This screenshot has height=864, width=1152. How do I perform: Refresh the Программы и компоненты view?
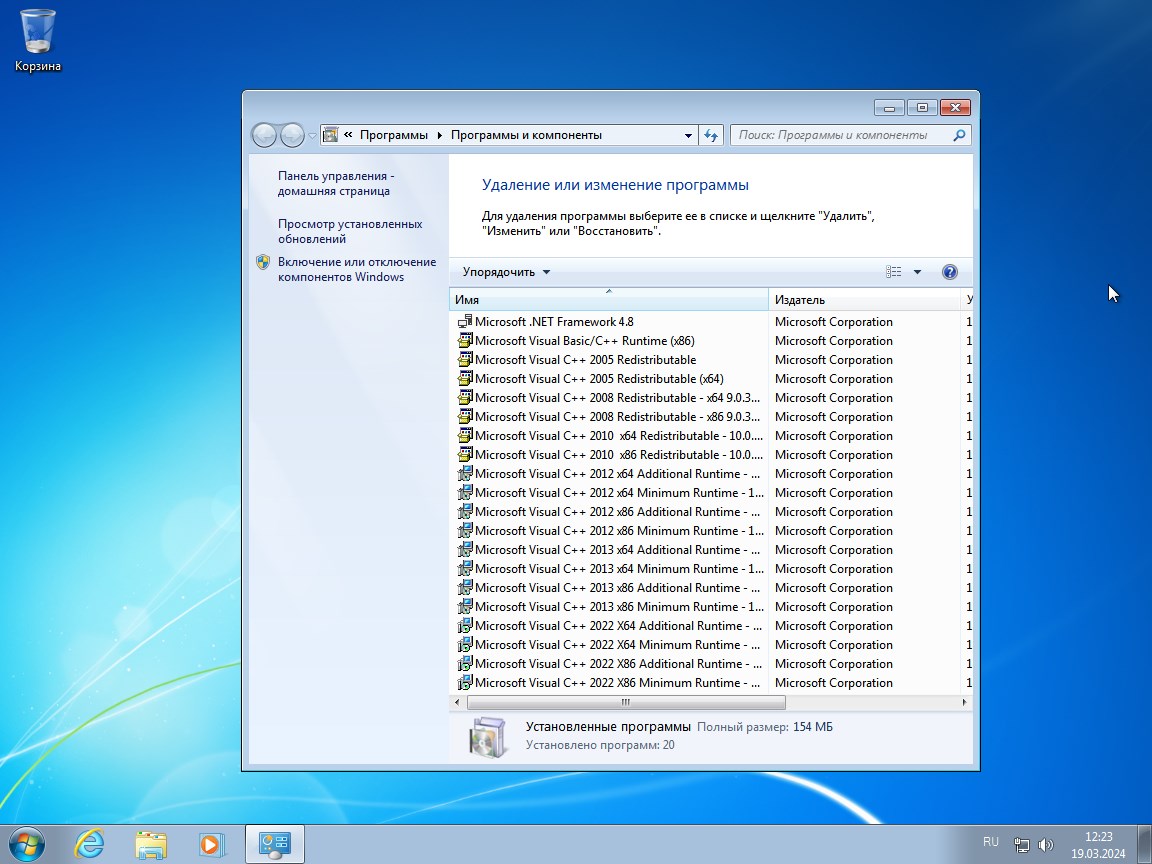710,135
